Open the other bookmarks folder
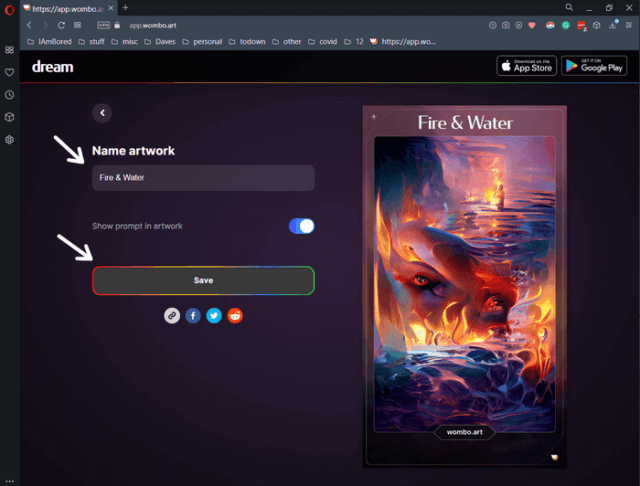640x486 pixels. 287,42
